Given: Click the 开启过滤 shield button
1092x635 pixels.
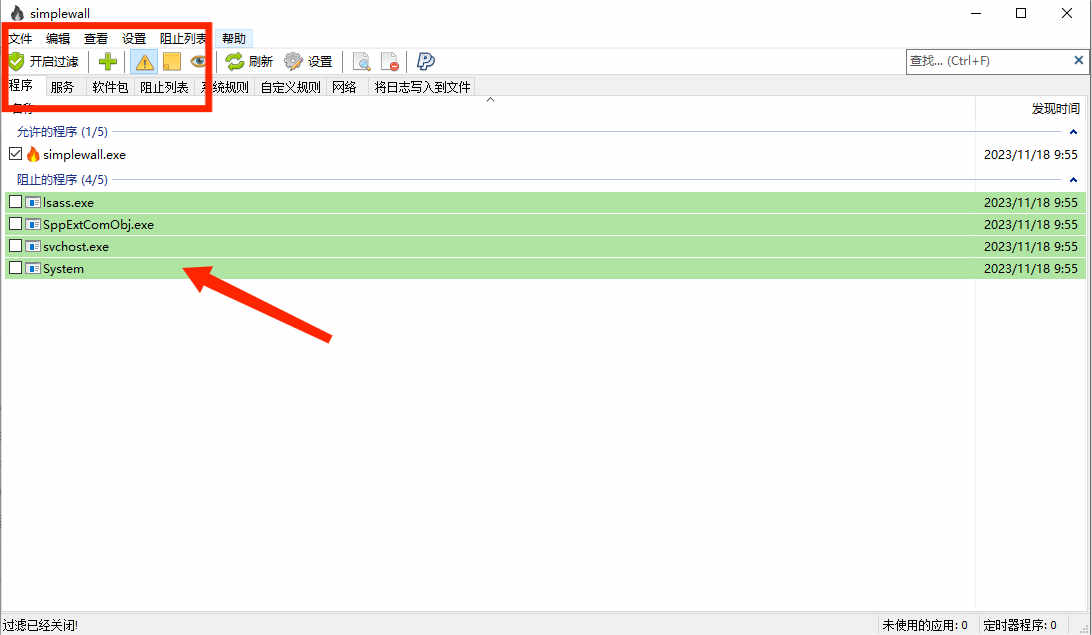Looking at the screenshot, I should 44,61.
